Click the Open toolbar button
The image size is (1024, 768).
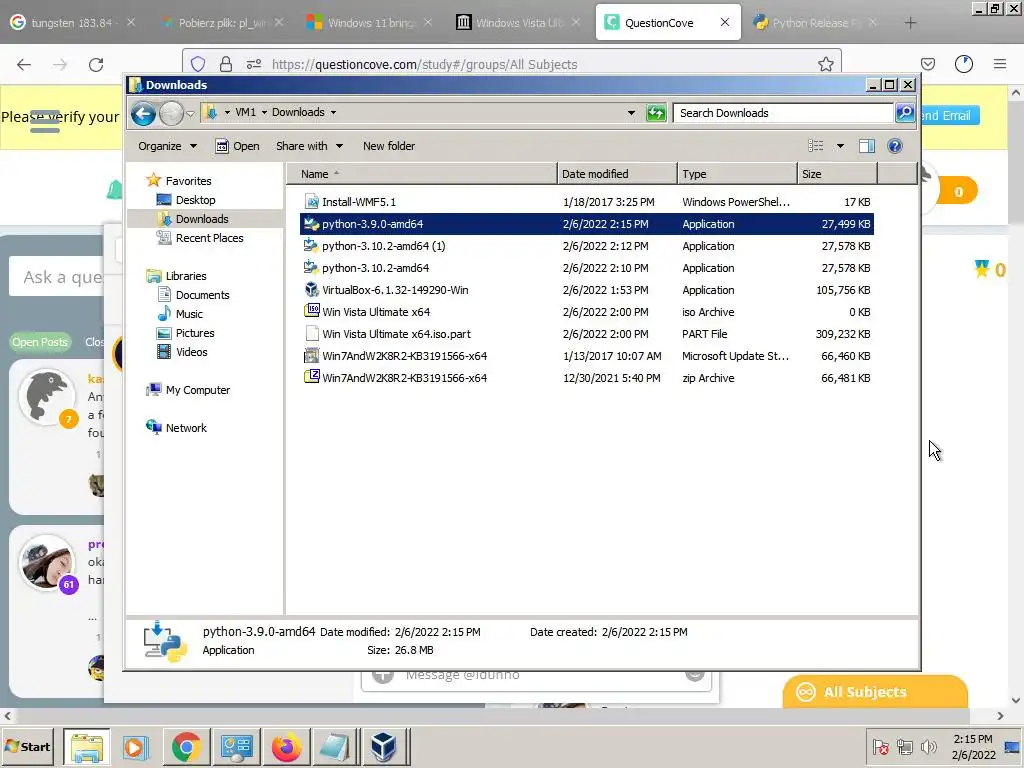(238, 146)
